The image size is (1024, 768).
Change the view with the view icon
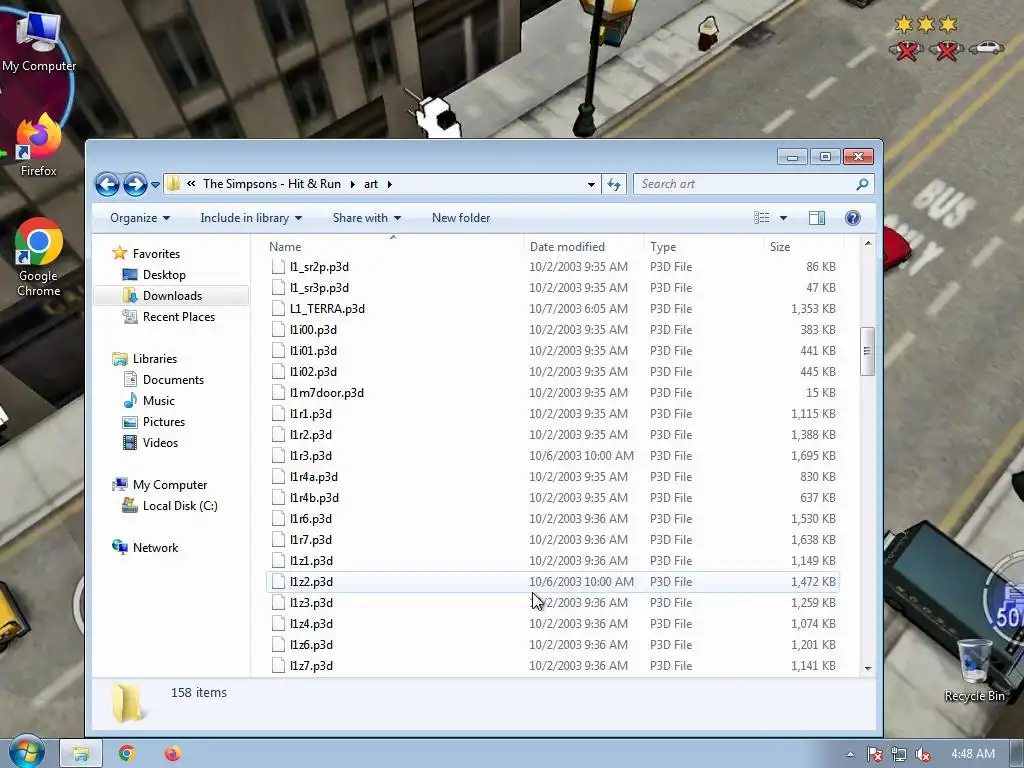pyautogui.click(x=761, y=218)
